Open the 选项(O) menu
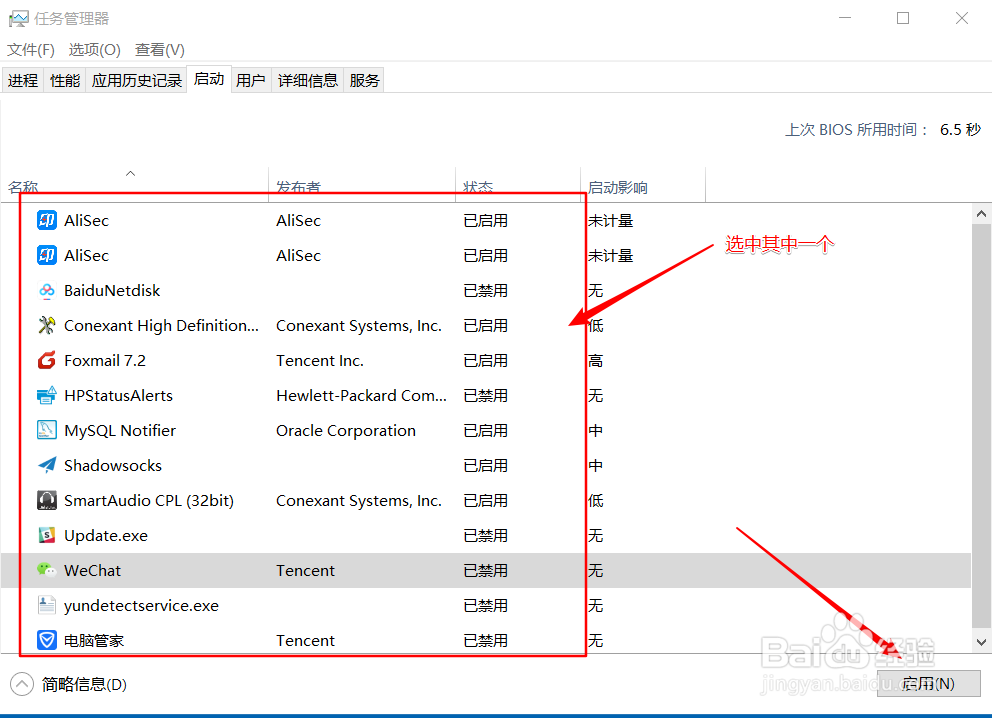The width and height of the screenshot is (992, 718). [x=94, y=49]
